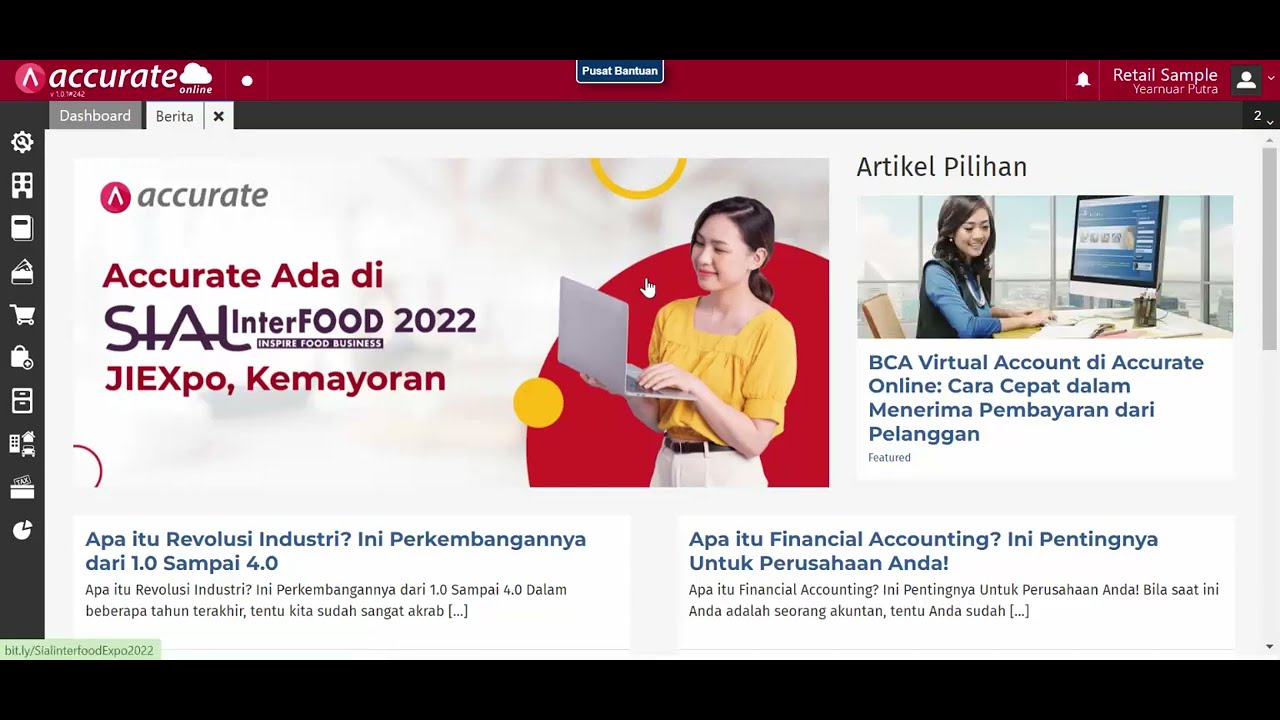Open the Inventory cabinet sidebar icon
This screenshot has width=1280, height=720.
[x=22, y=401]
